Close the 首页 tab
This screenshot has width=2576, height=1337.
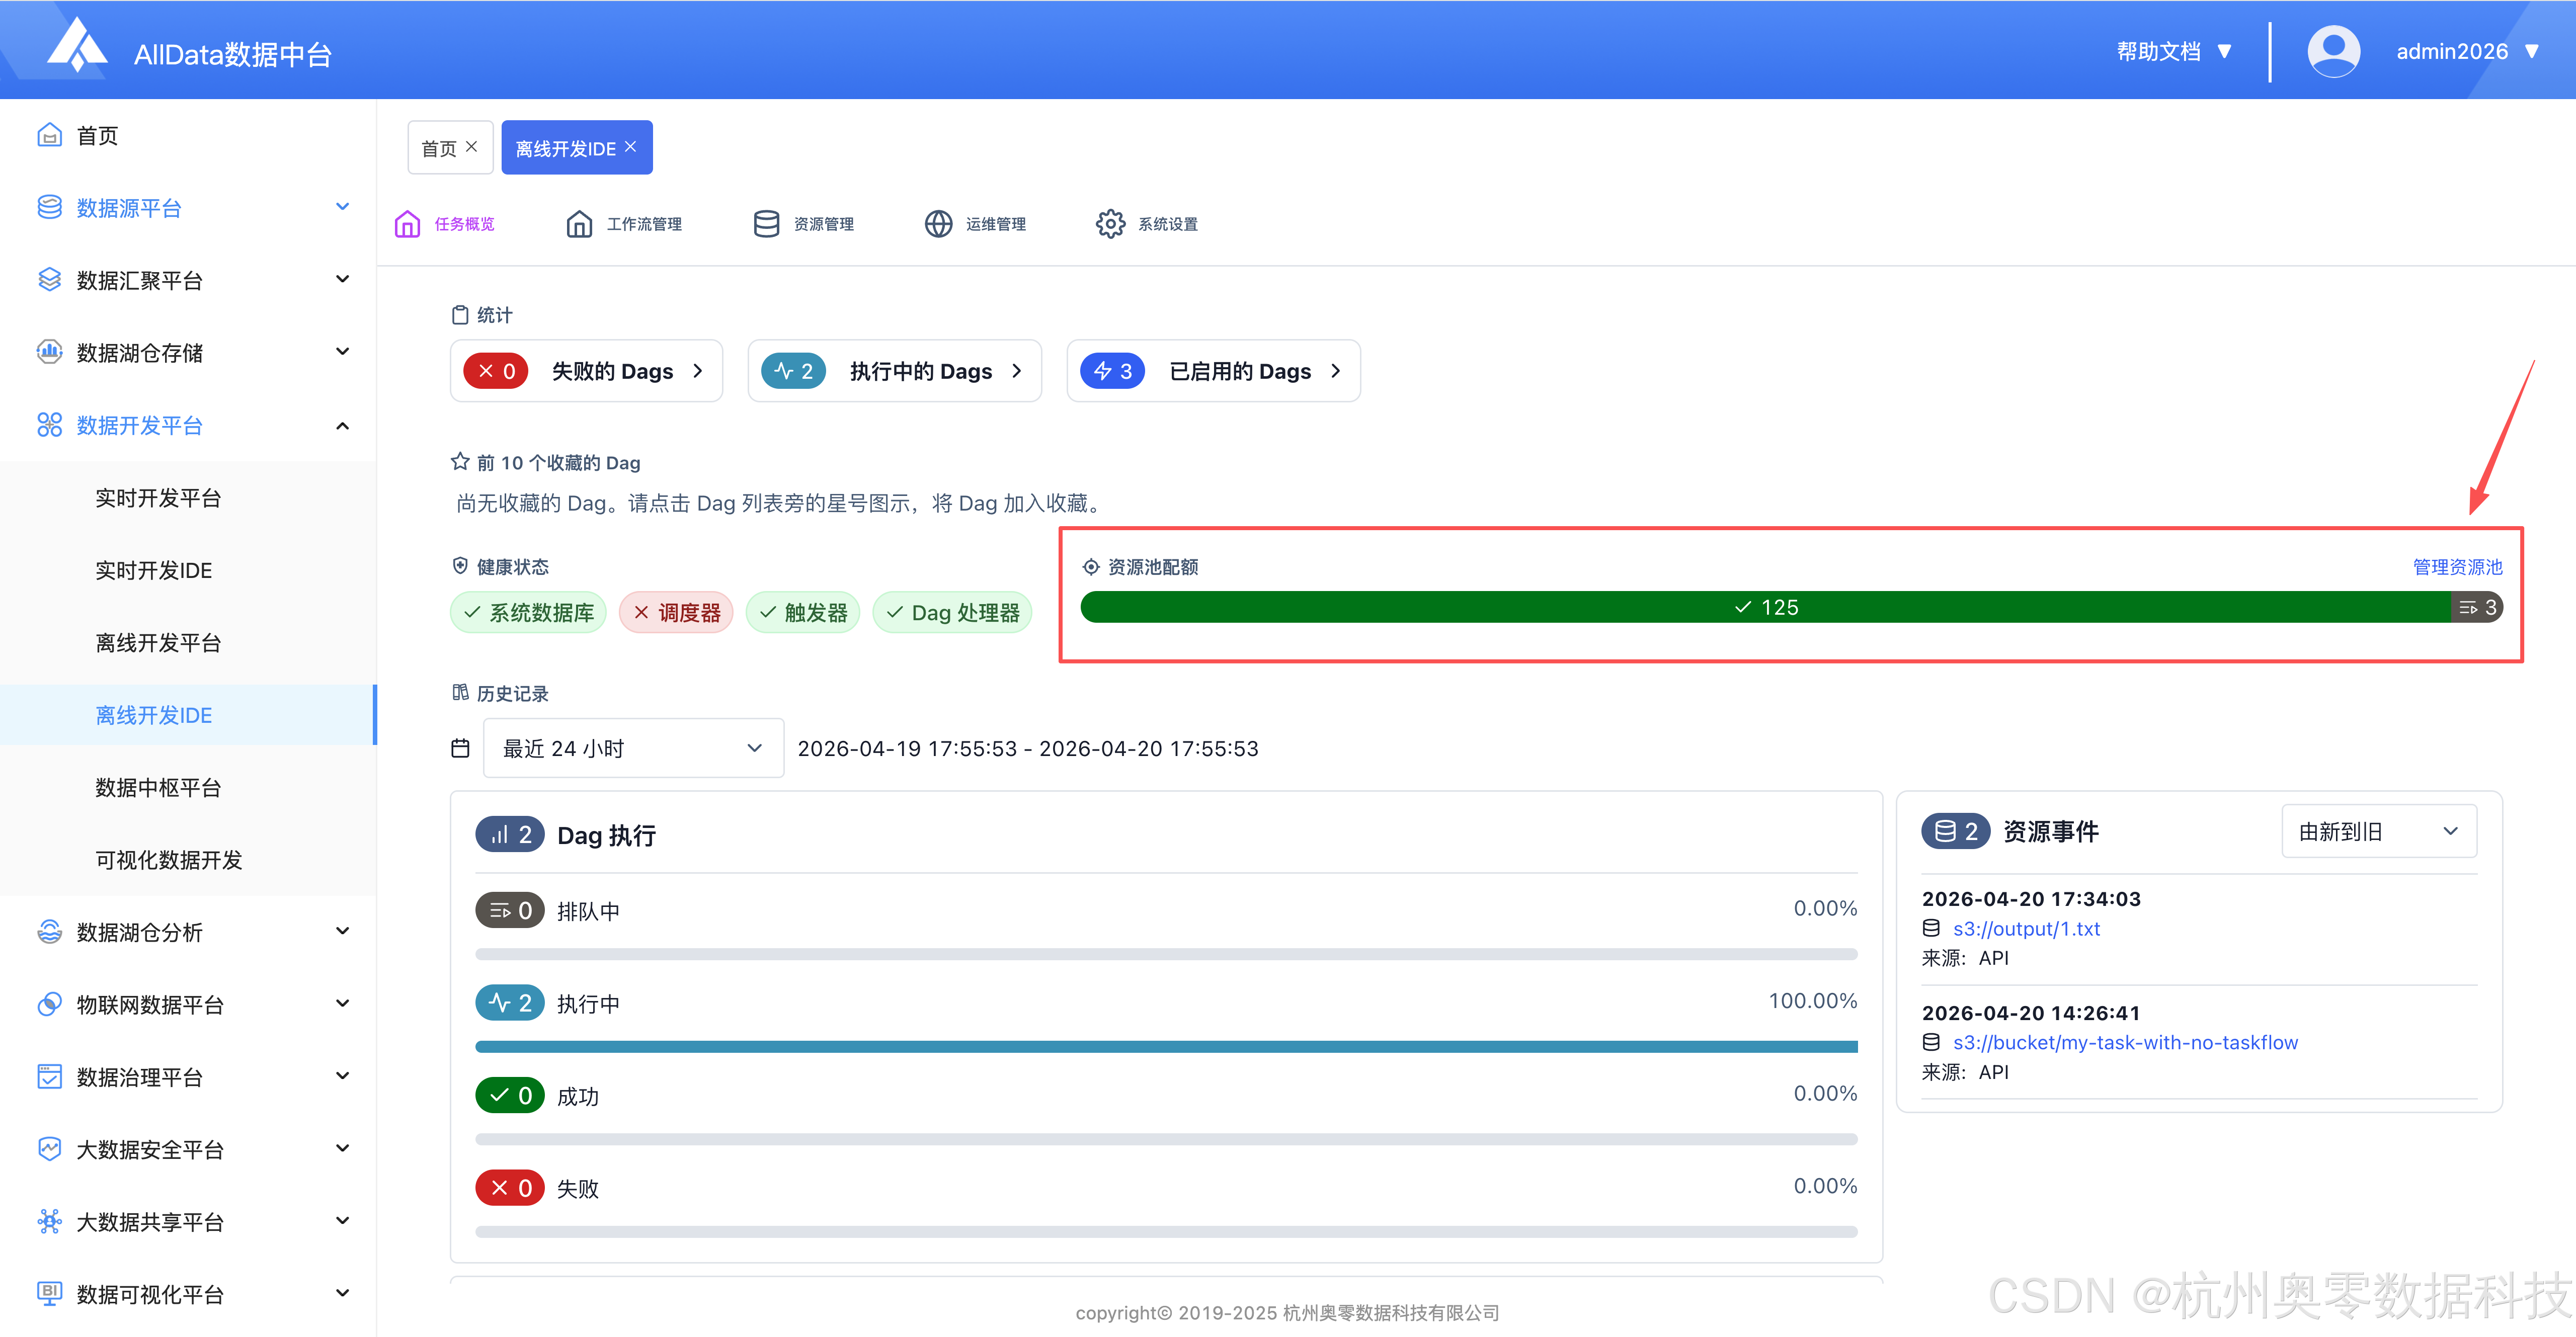(472, 147)
